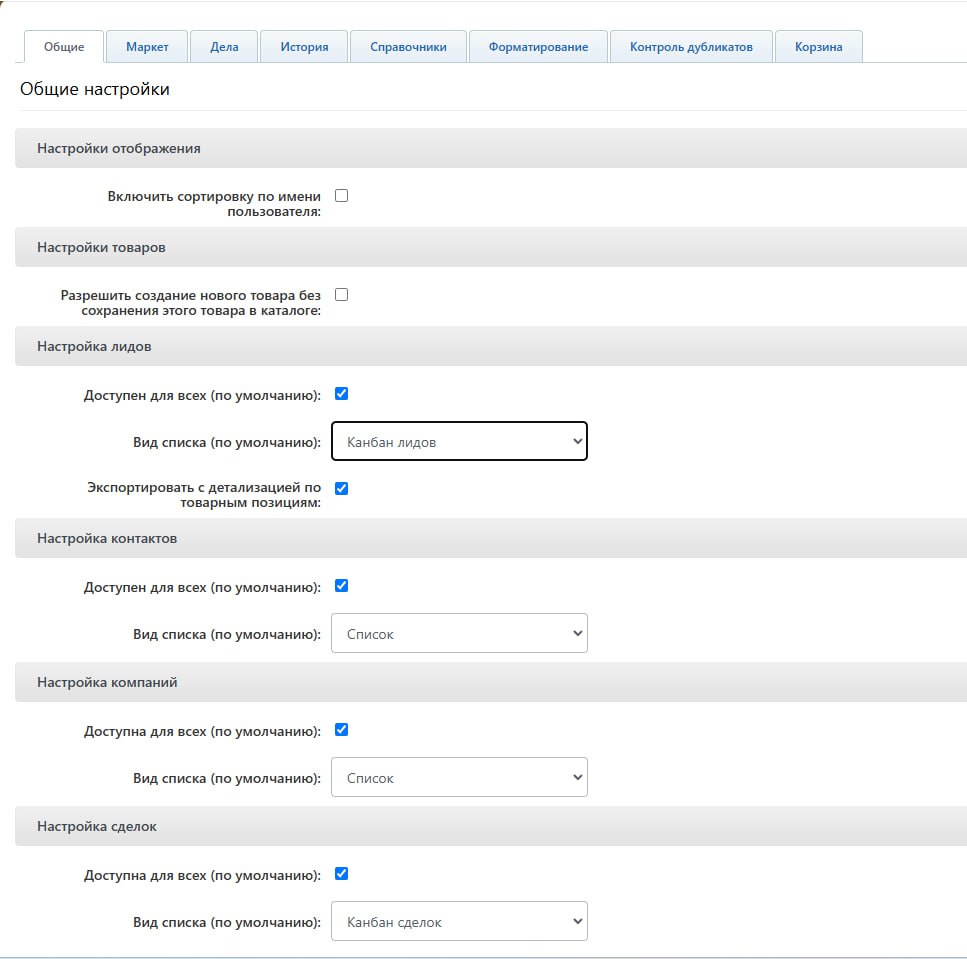Open the Дела tab
This screenshot has height=959, width=967.
click(x=224, y=47)
